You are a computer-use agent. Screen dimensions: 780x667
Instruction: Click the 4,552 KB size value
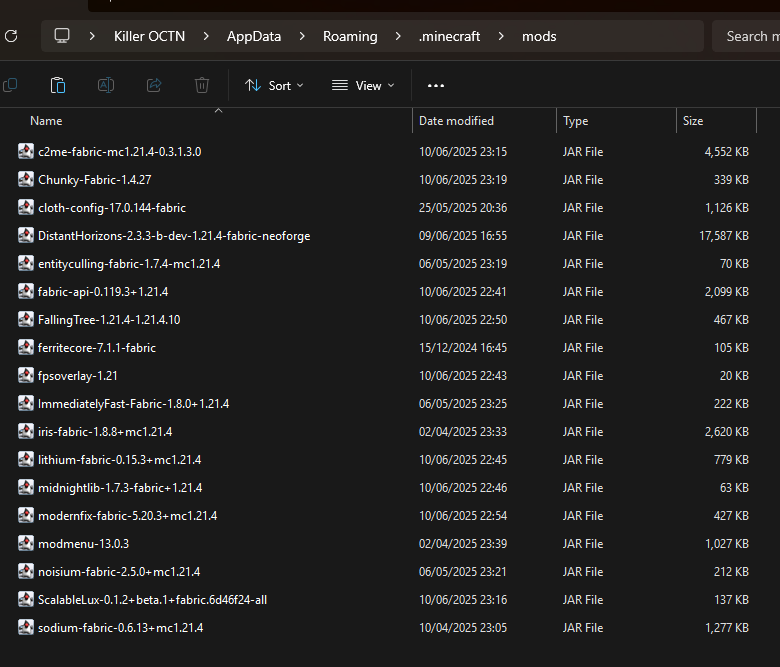[x=726, y=152]
